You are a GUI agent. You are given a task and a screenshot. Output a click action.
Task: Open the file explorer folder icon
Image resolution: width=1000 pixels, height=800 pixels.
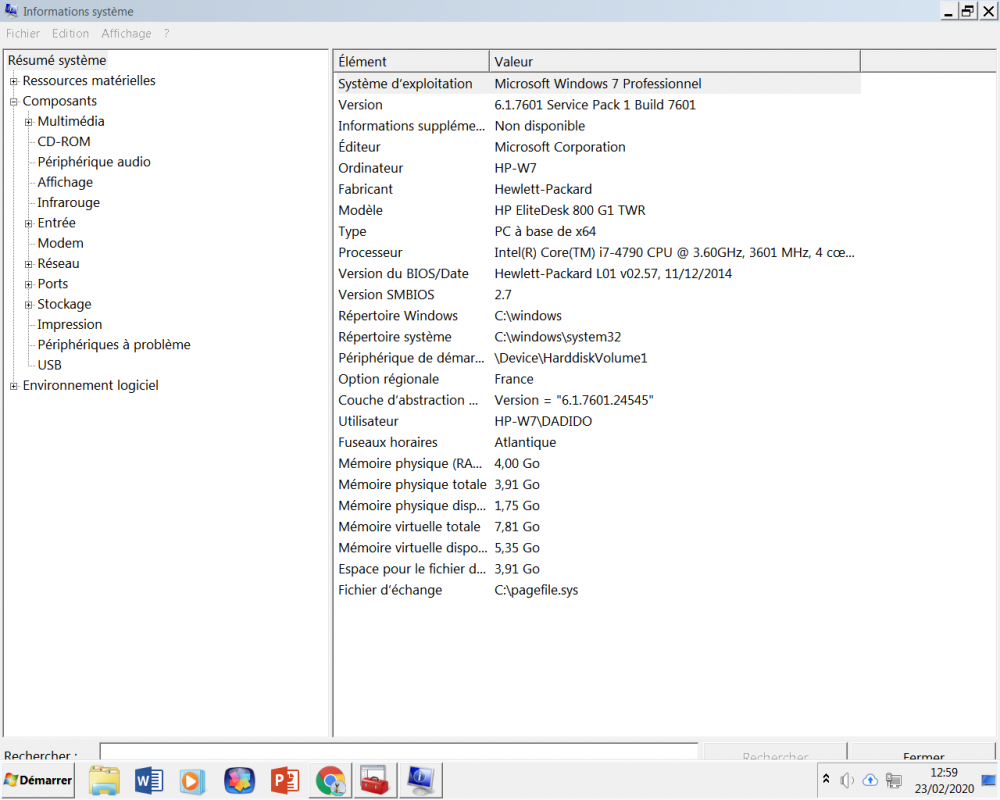click(104, 780)
